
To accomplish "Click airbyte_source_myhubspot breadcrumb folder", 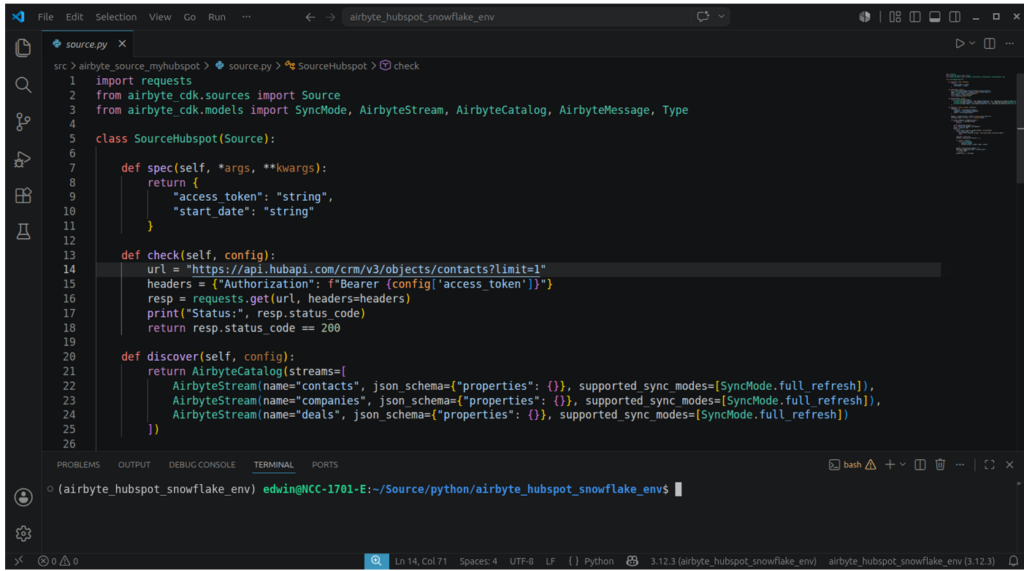I will click(x=139, y=66).
